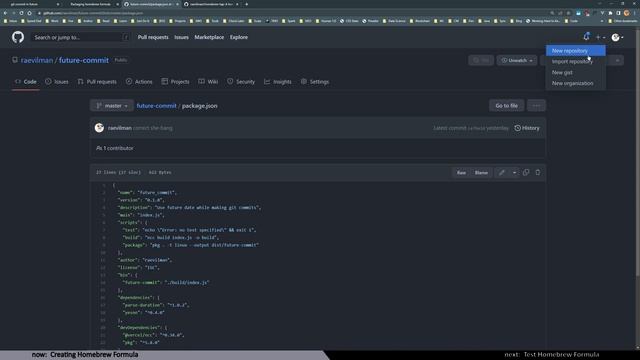This screenshot has width=640, height=360.
Task: Open the future-commit repository title link
Action: (84, 60)
